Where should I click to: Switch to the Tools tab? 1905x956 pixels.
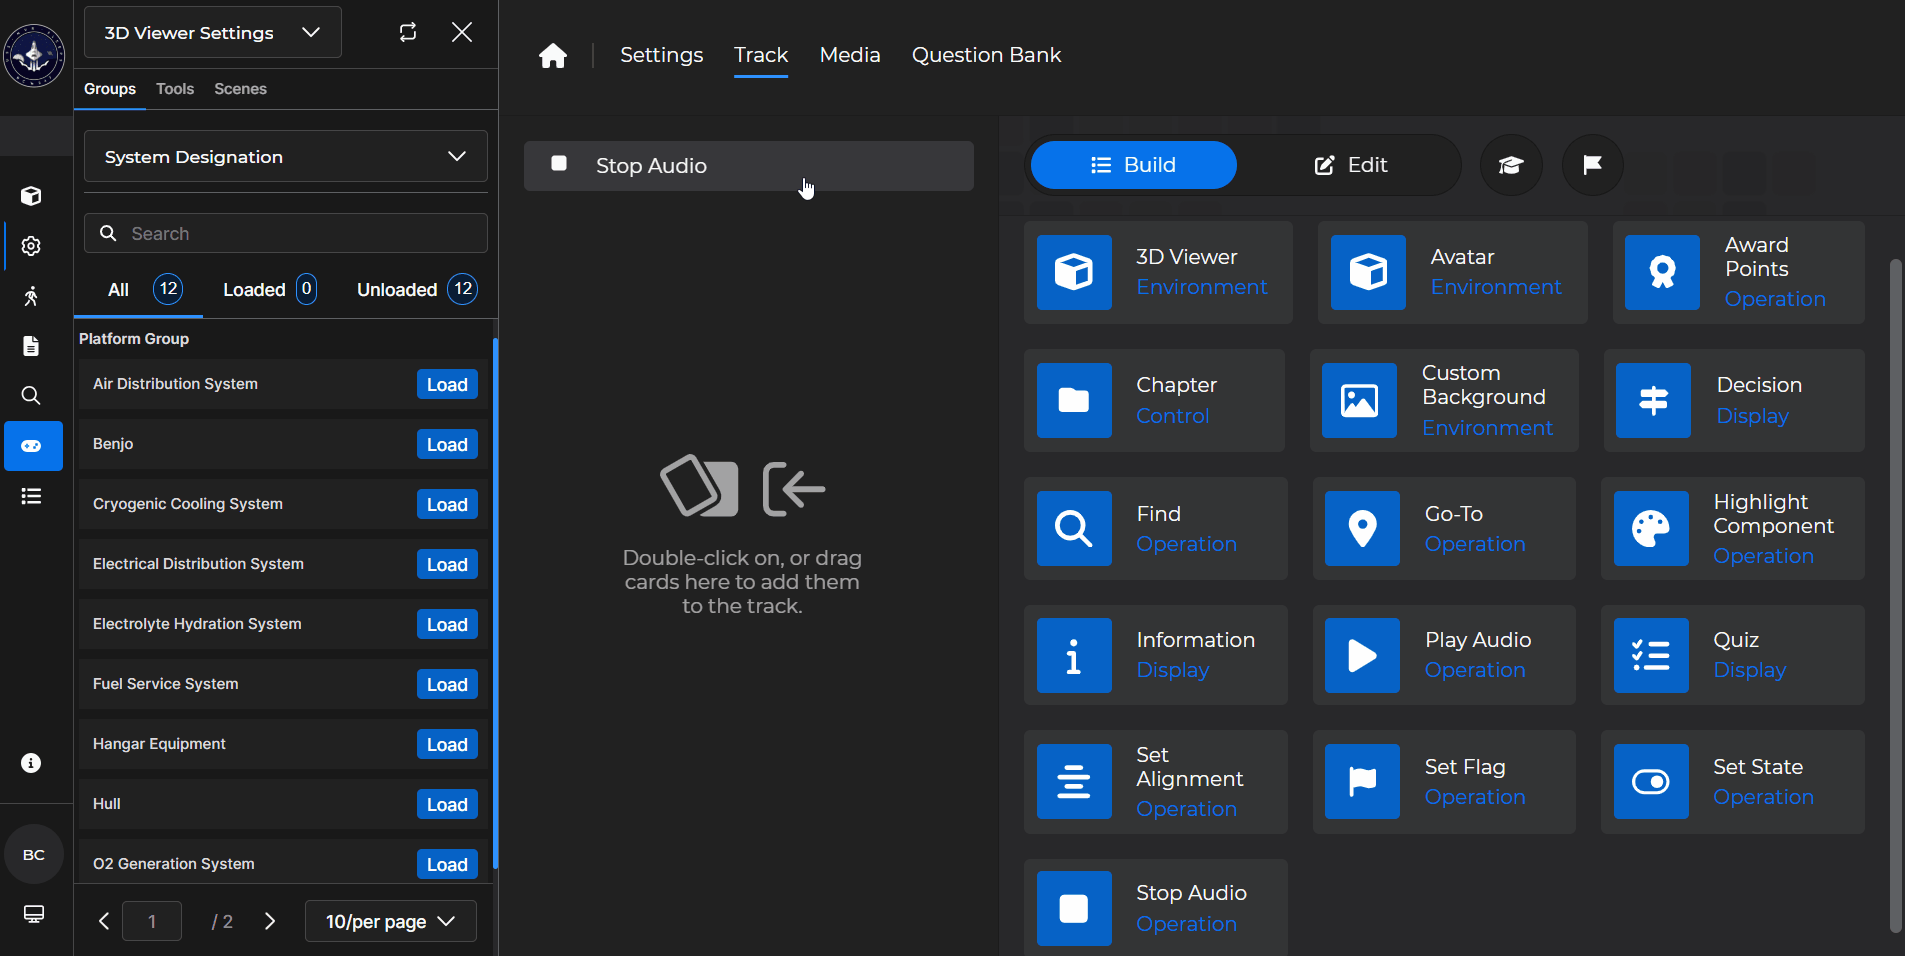(175, 89)
